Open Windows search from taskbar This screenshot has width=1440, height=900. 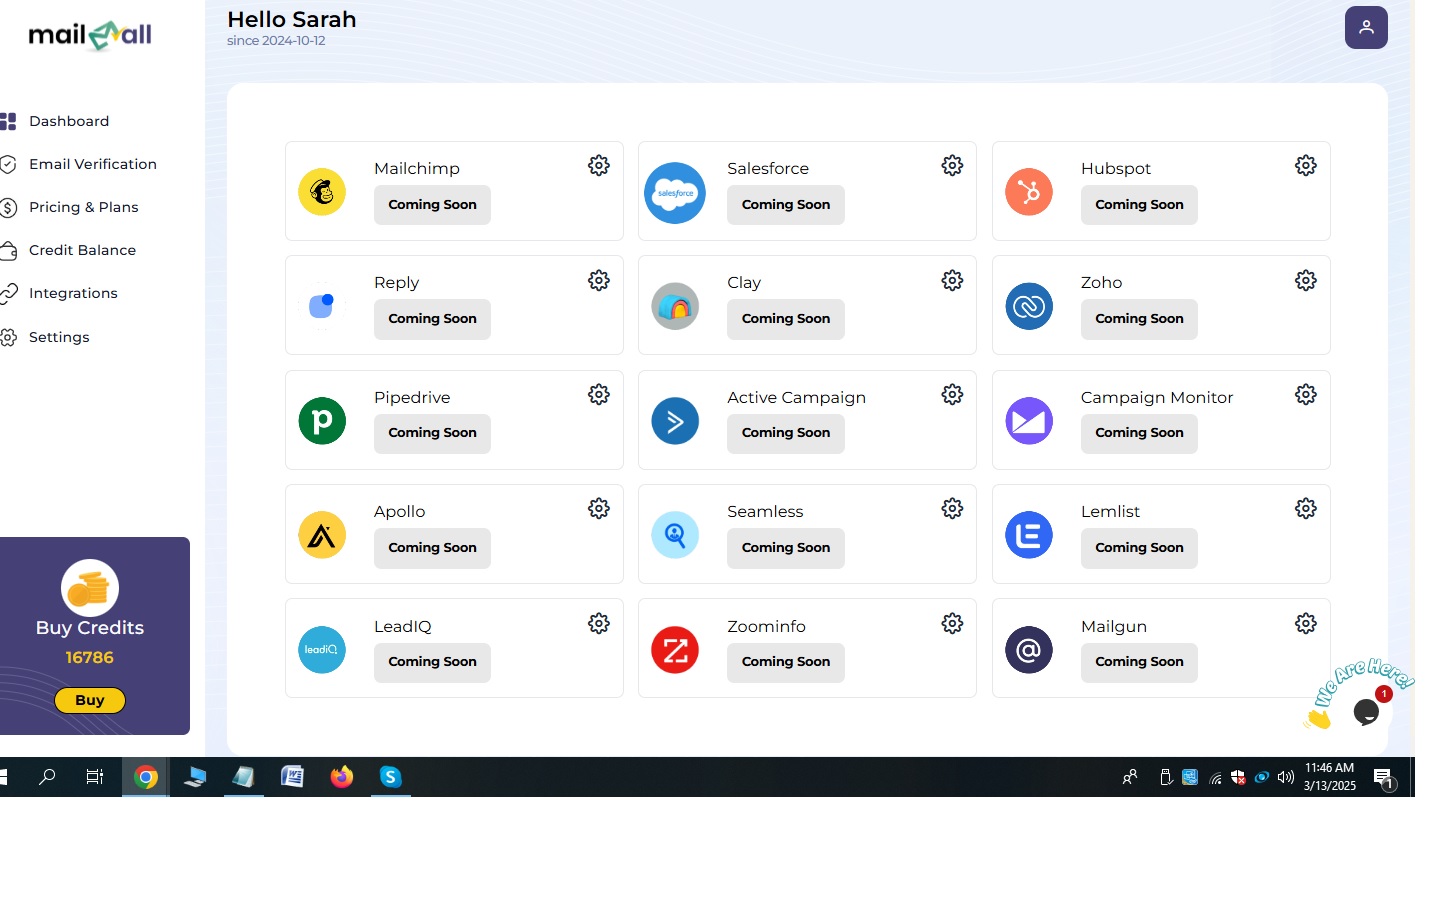click(x=47, y=777)
